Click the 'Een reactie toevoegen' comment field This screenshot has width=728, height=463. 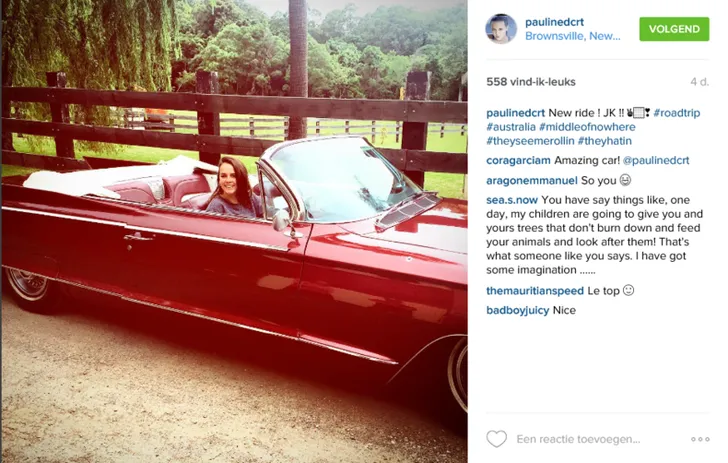point(578,439)
